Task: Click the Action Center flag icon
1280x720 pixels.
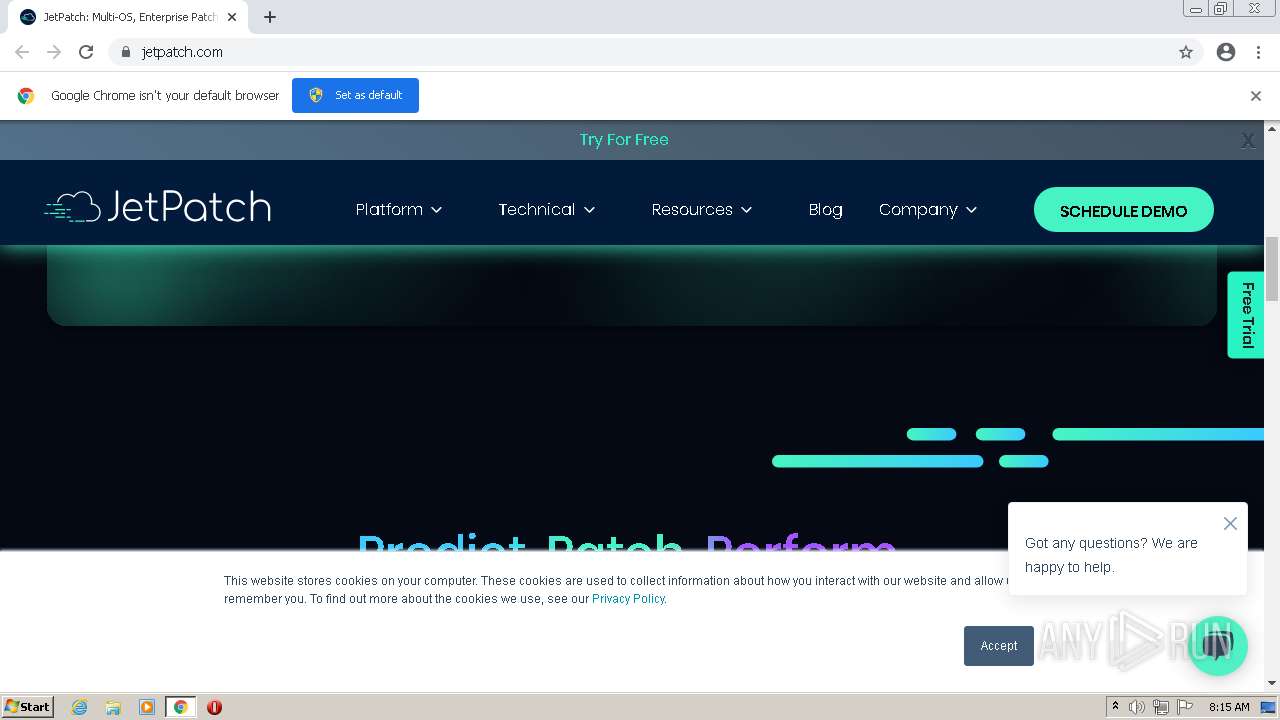Action: tap(1185, 707)
